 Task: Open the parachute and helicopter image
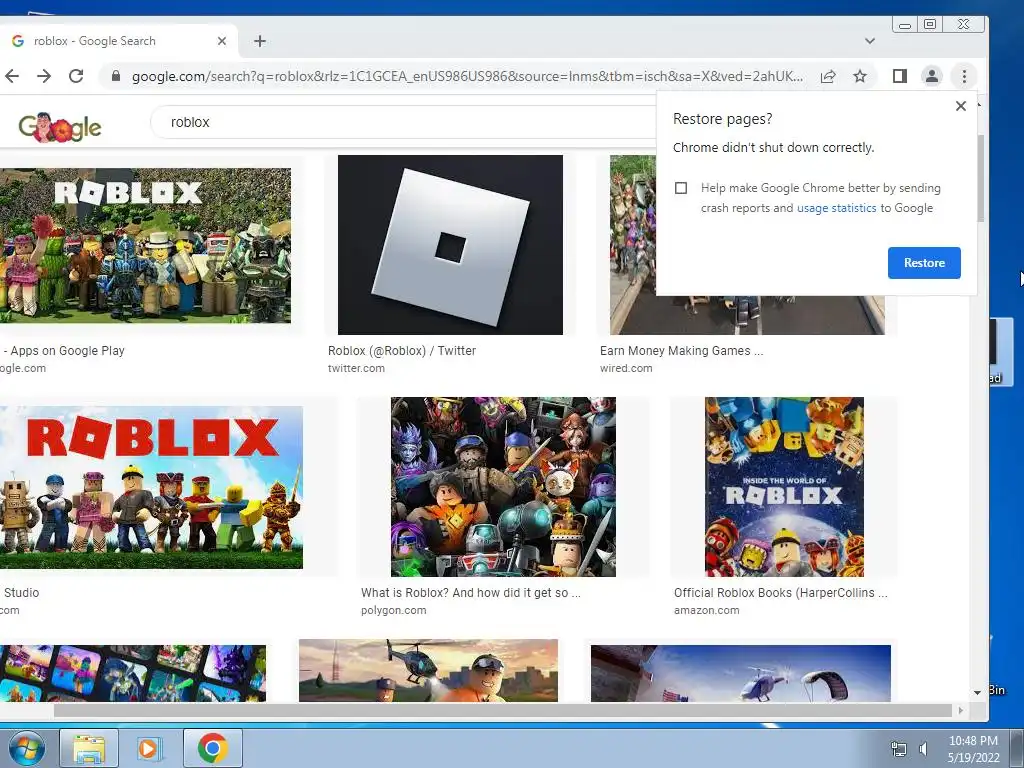(x=741, y=673)
